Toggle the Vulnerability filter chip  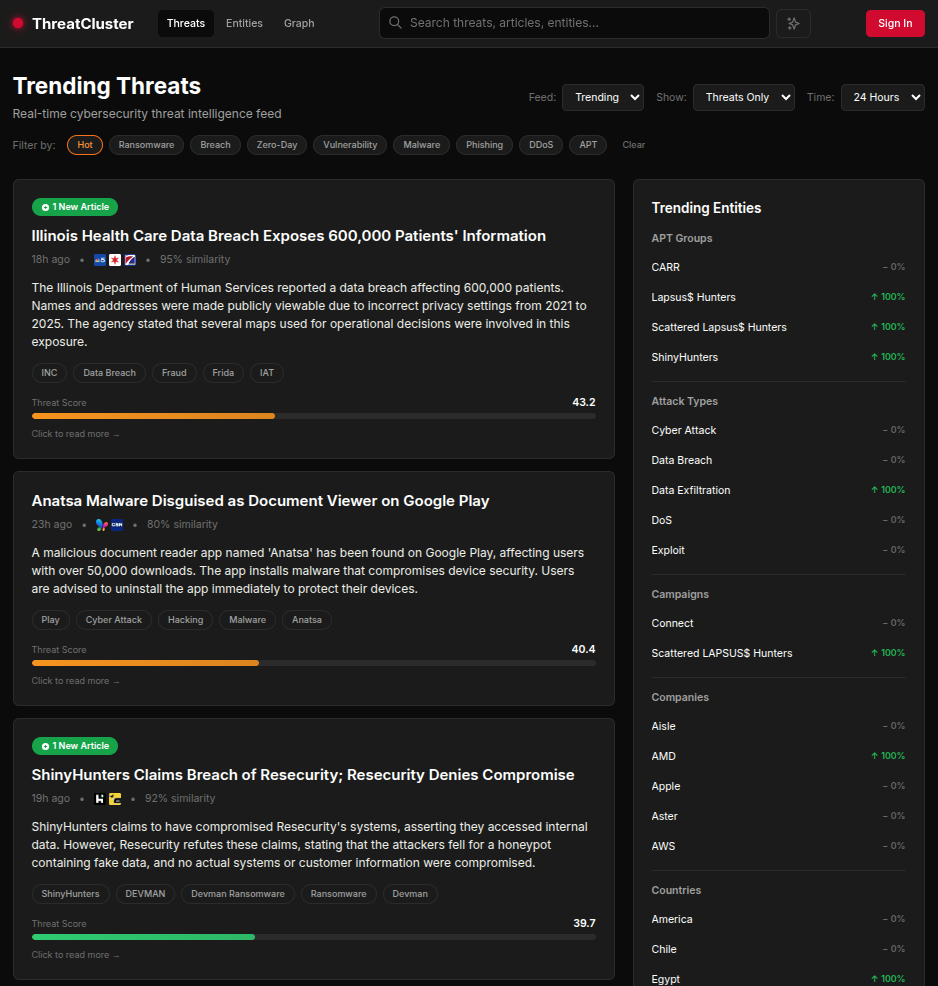click(x=350, y=145)
